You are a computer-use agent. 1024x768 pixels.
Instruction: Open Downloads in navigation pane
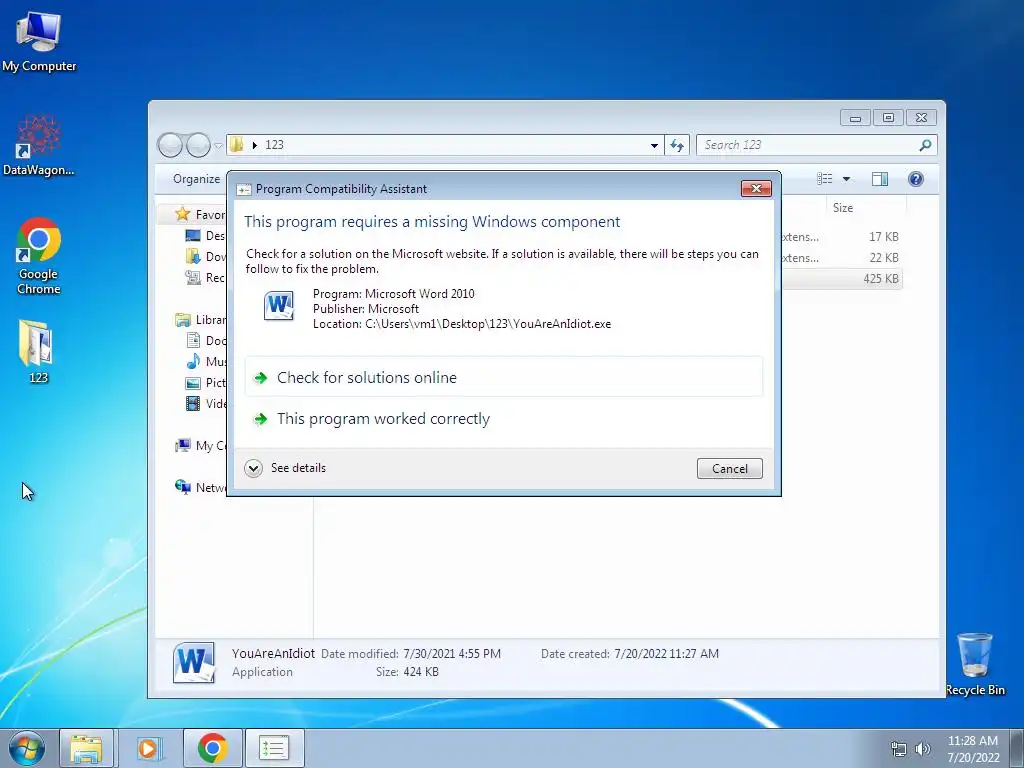(206, 257)
